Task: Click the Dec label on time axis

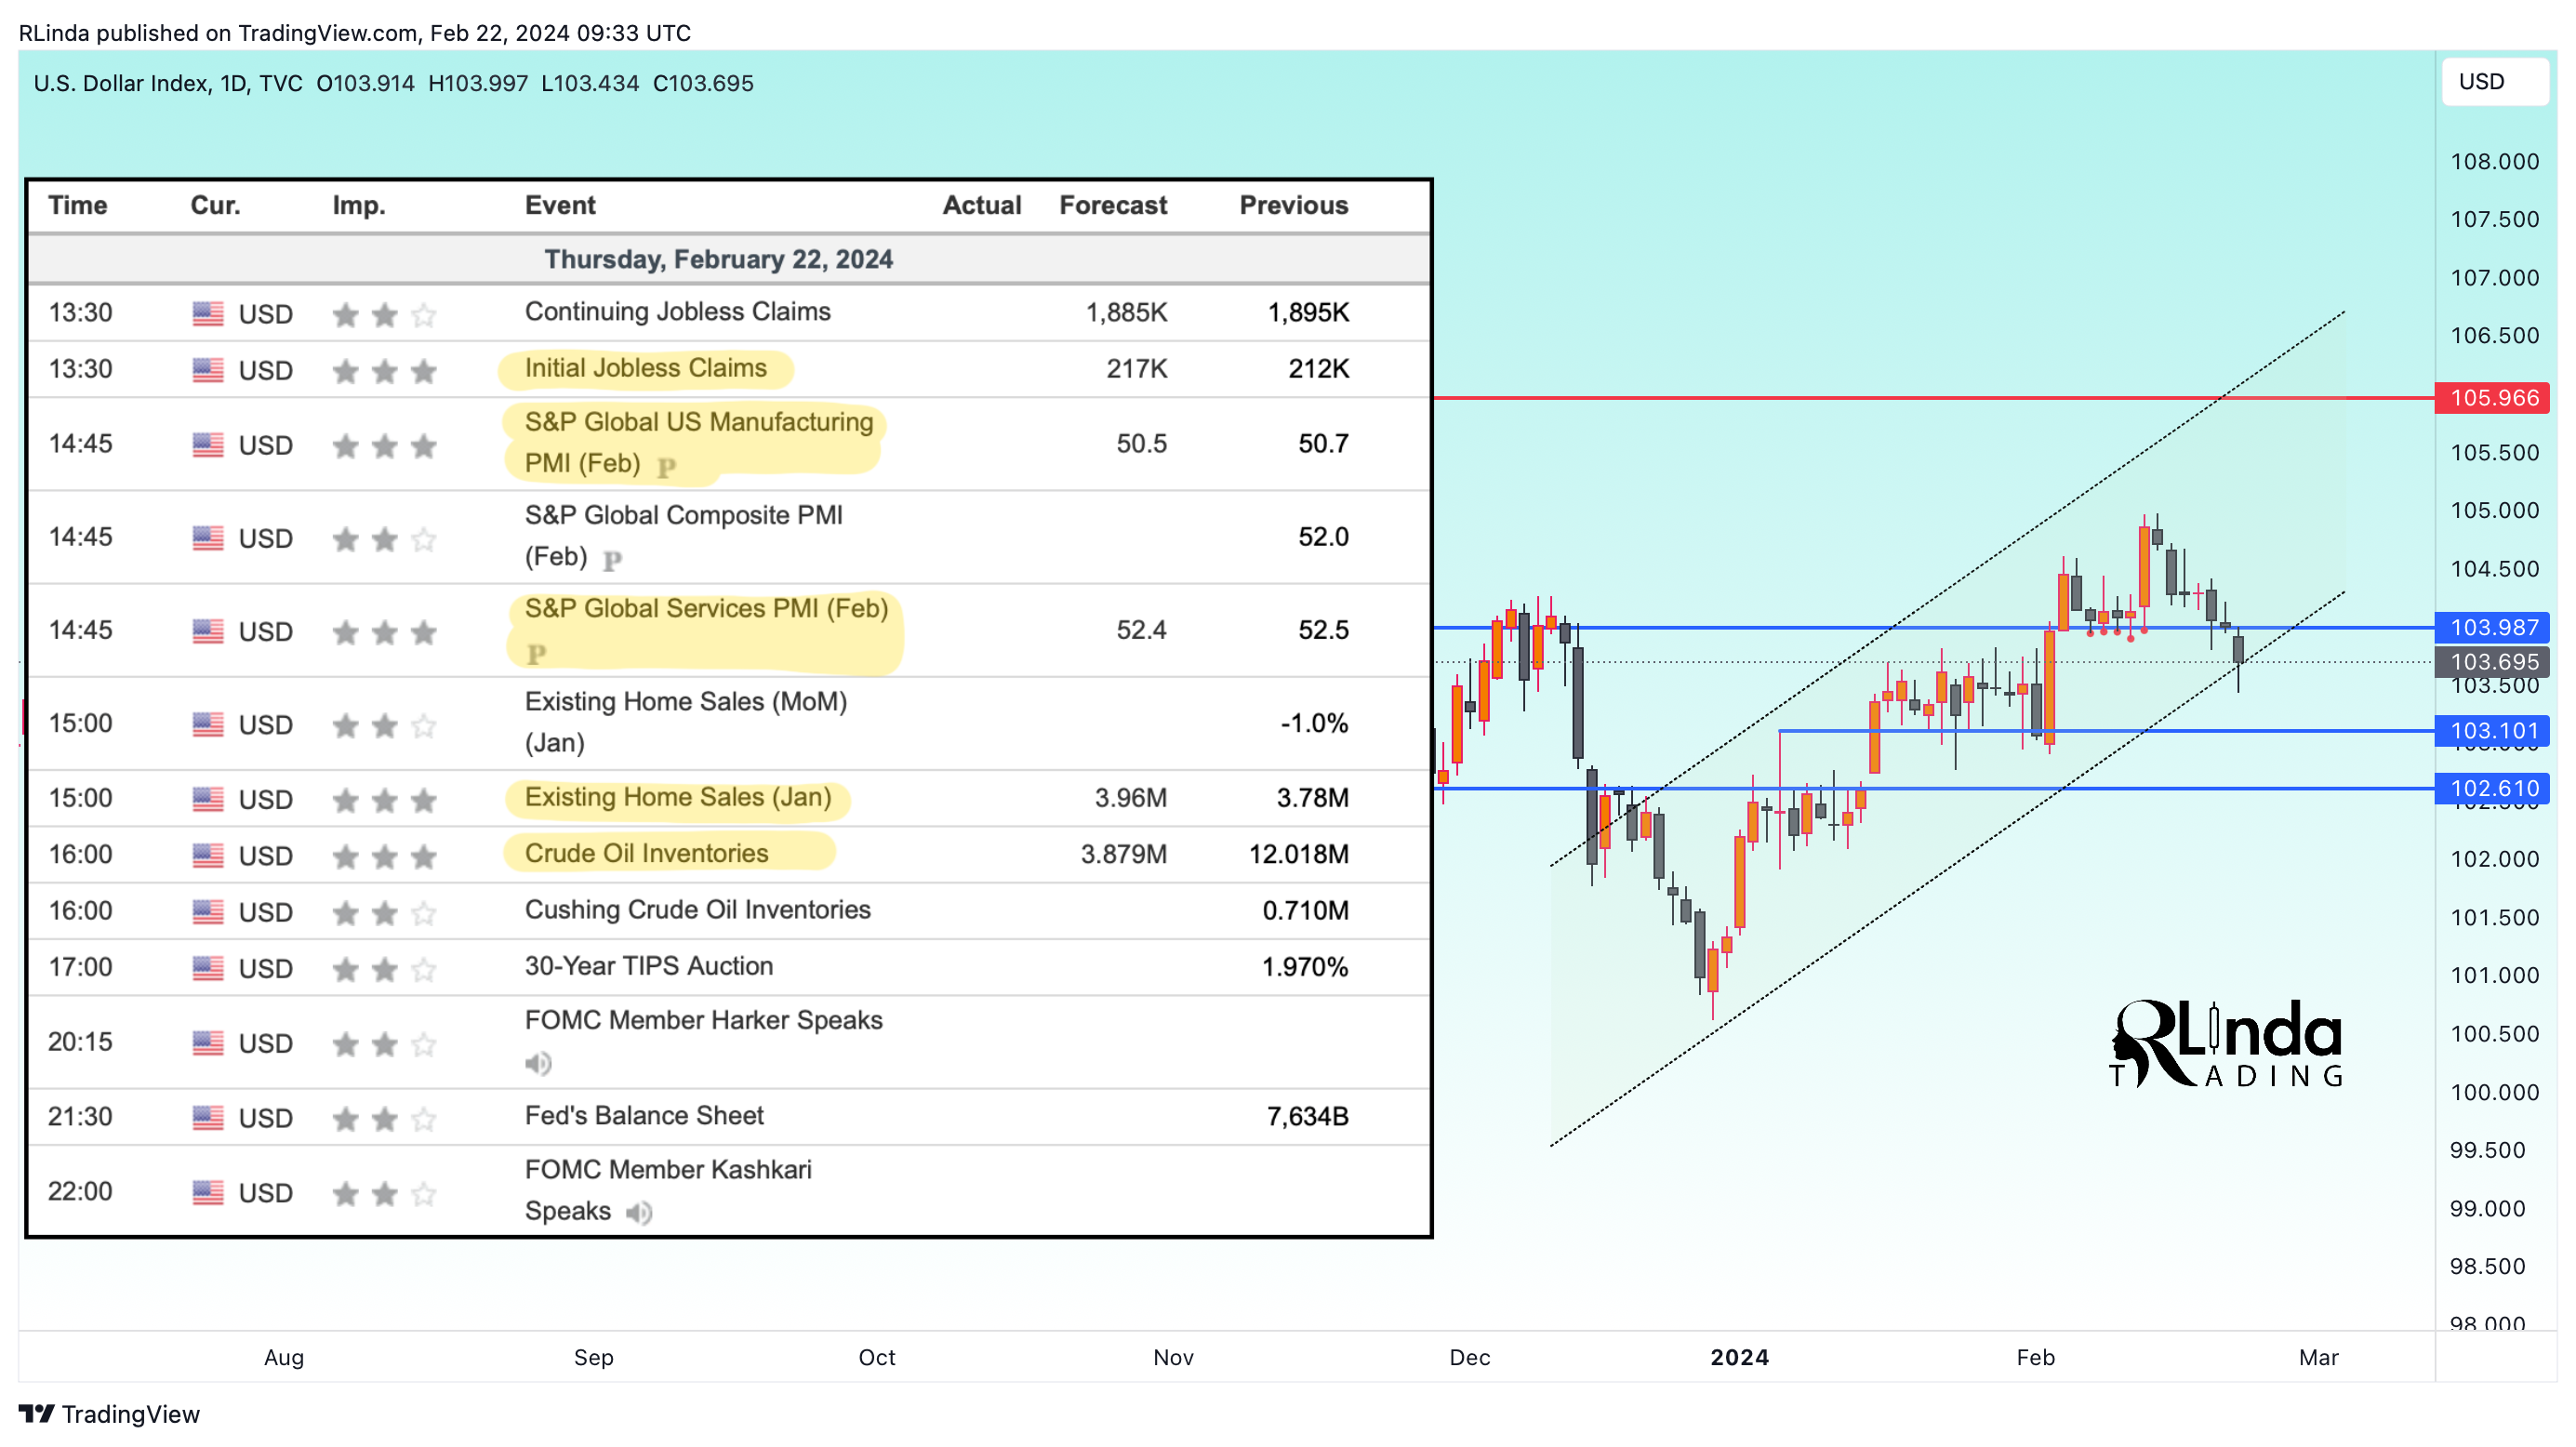Action: (x=1470, y=1357)
